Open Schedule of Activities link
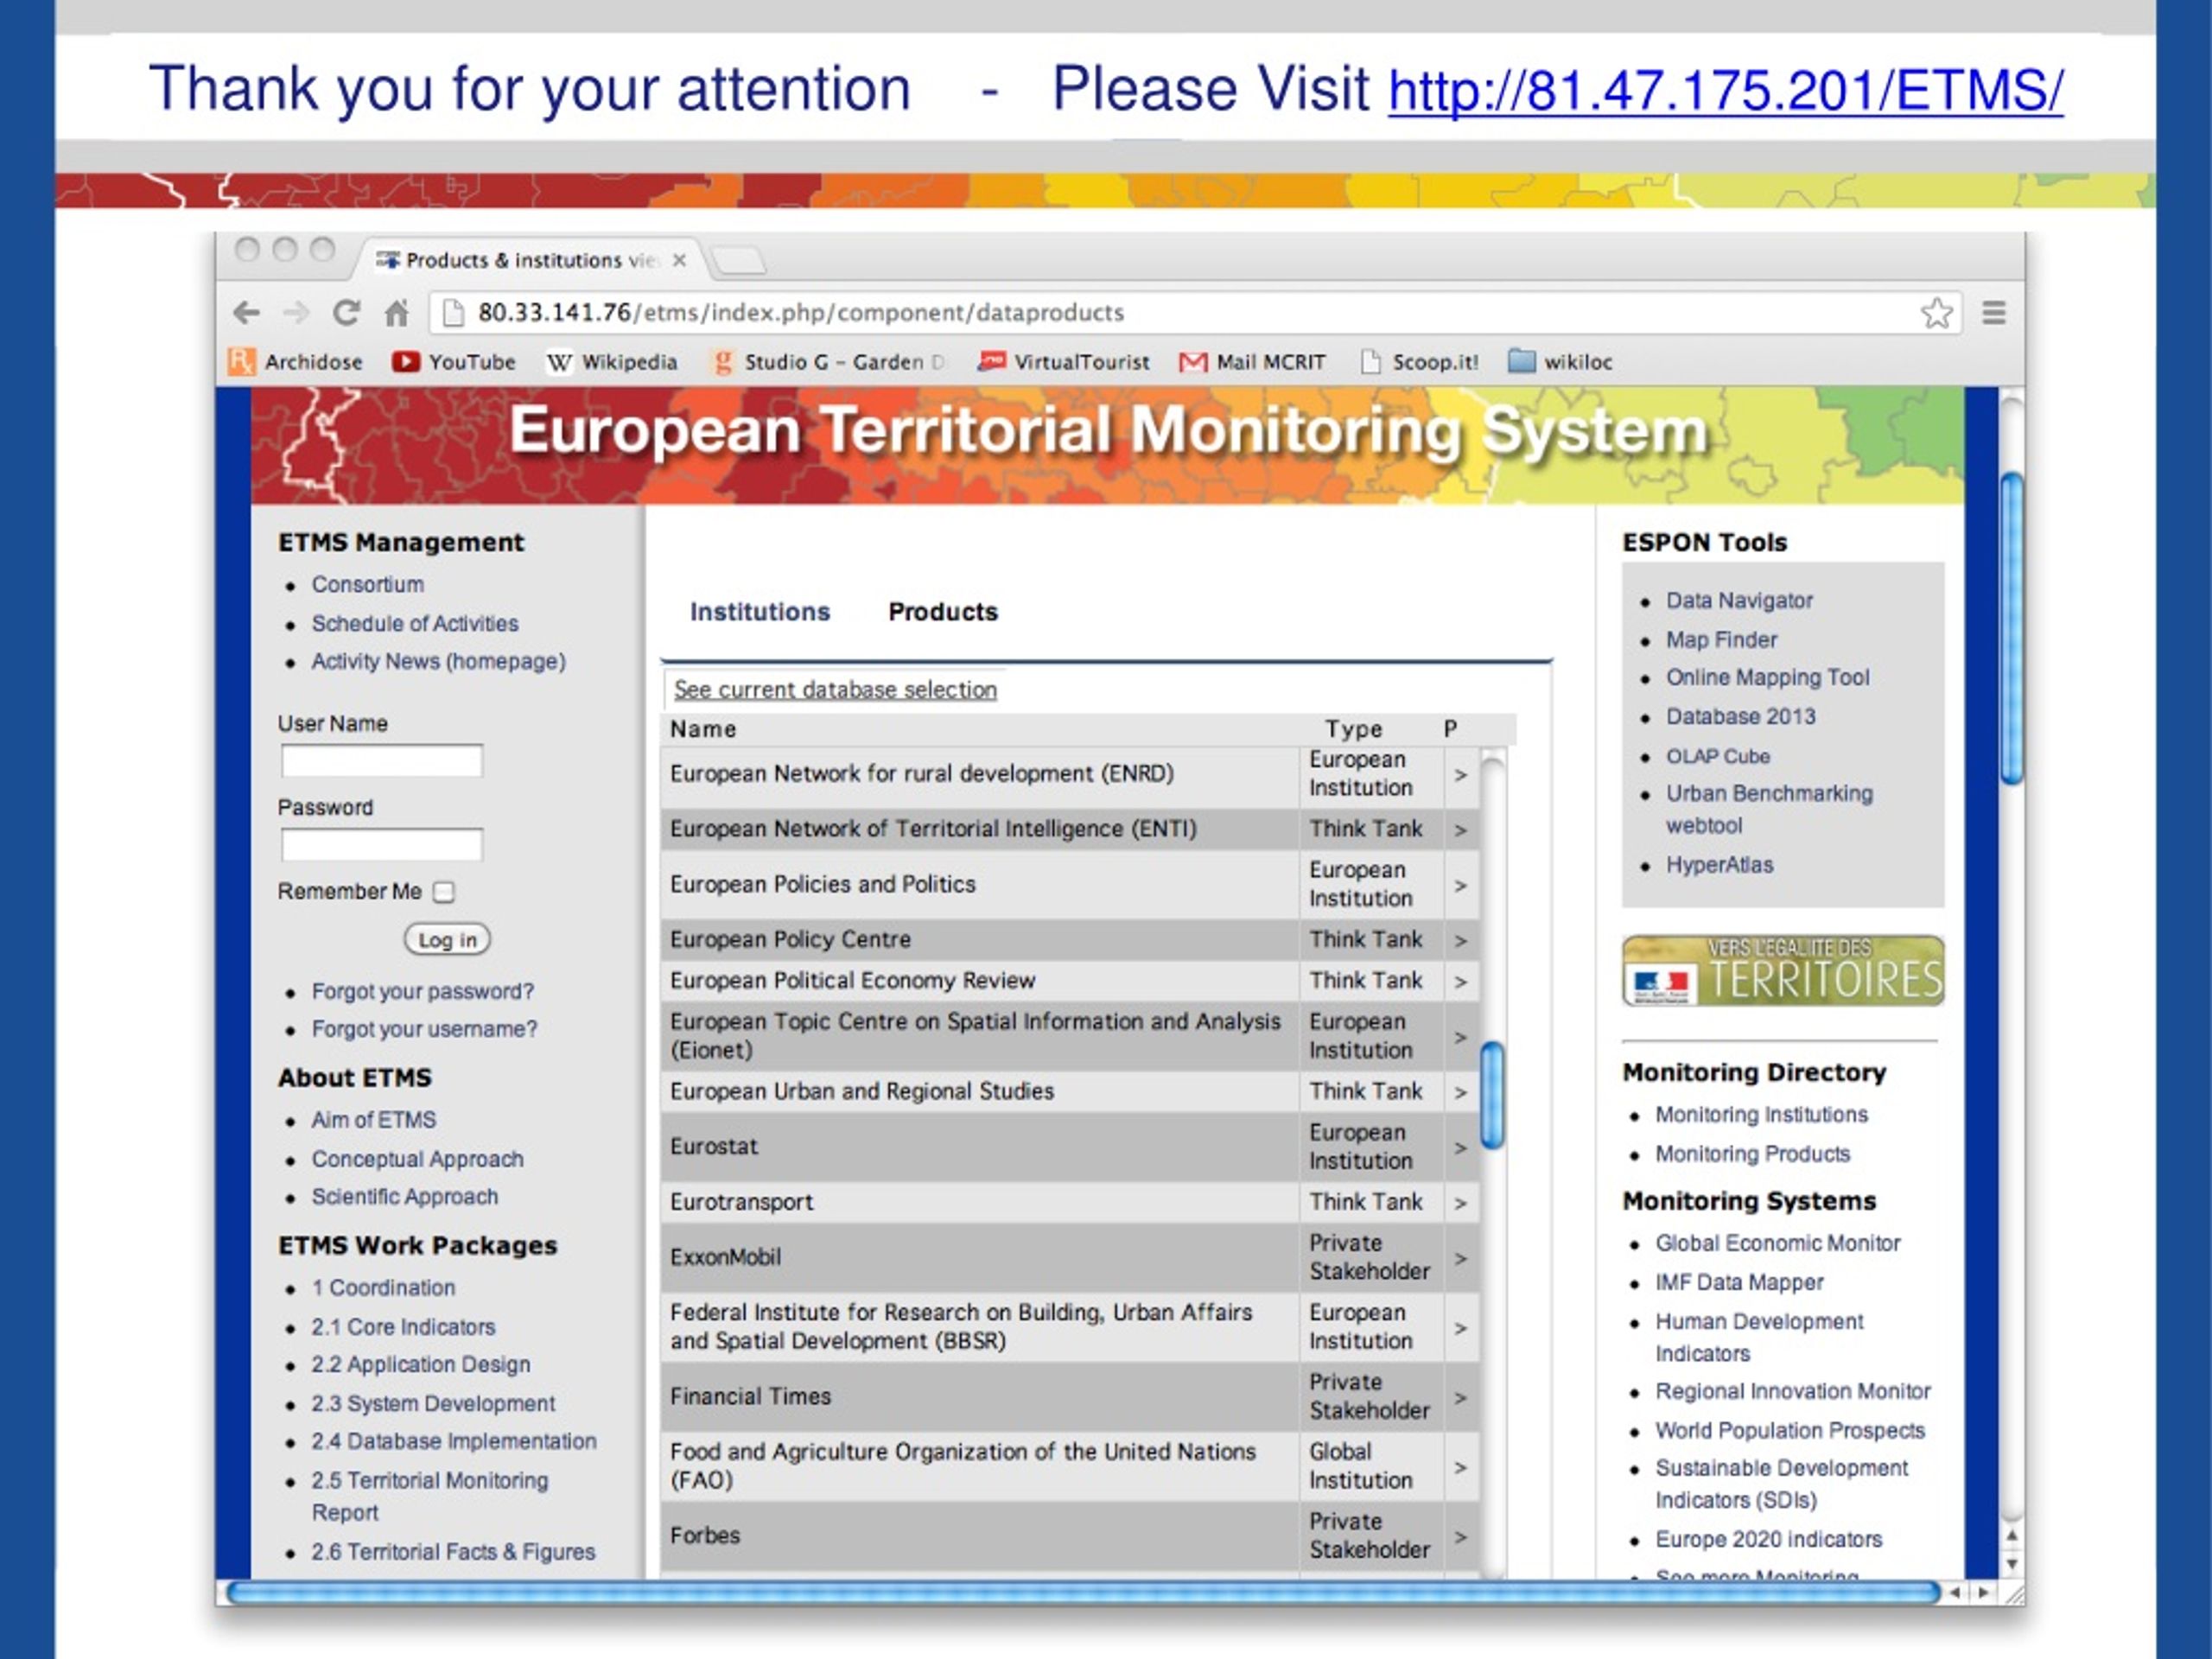This screenshot has width=2212, height=1659. tap(415, 624)
